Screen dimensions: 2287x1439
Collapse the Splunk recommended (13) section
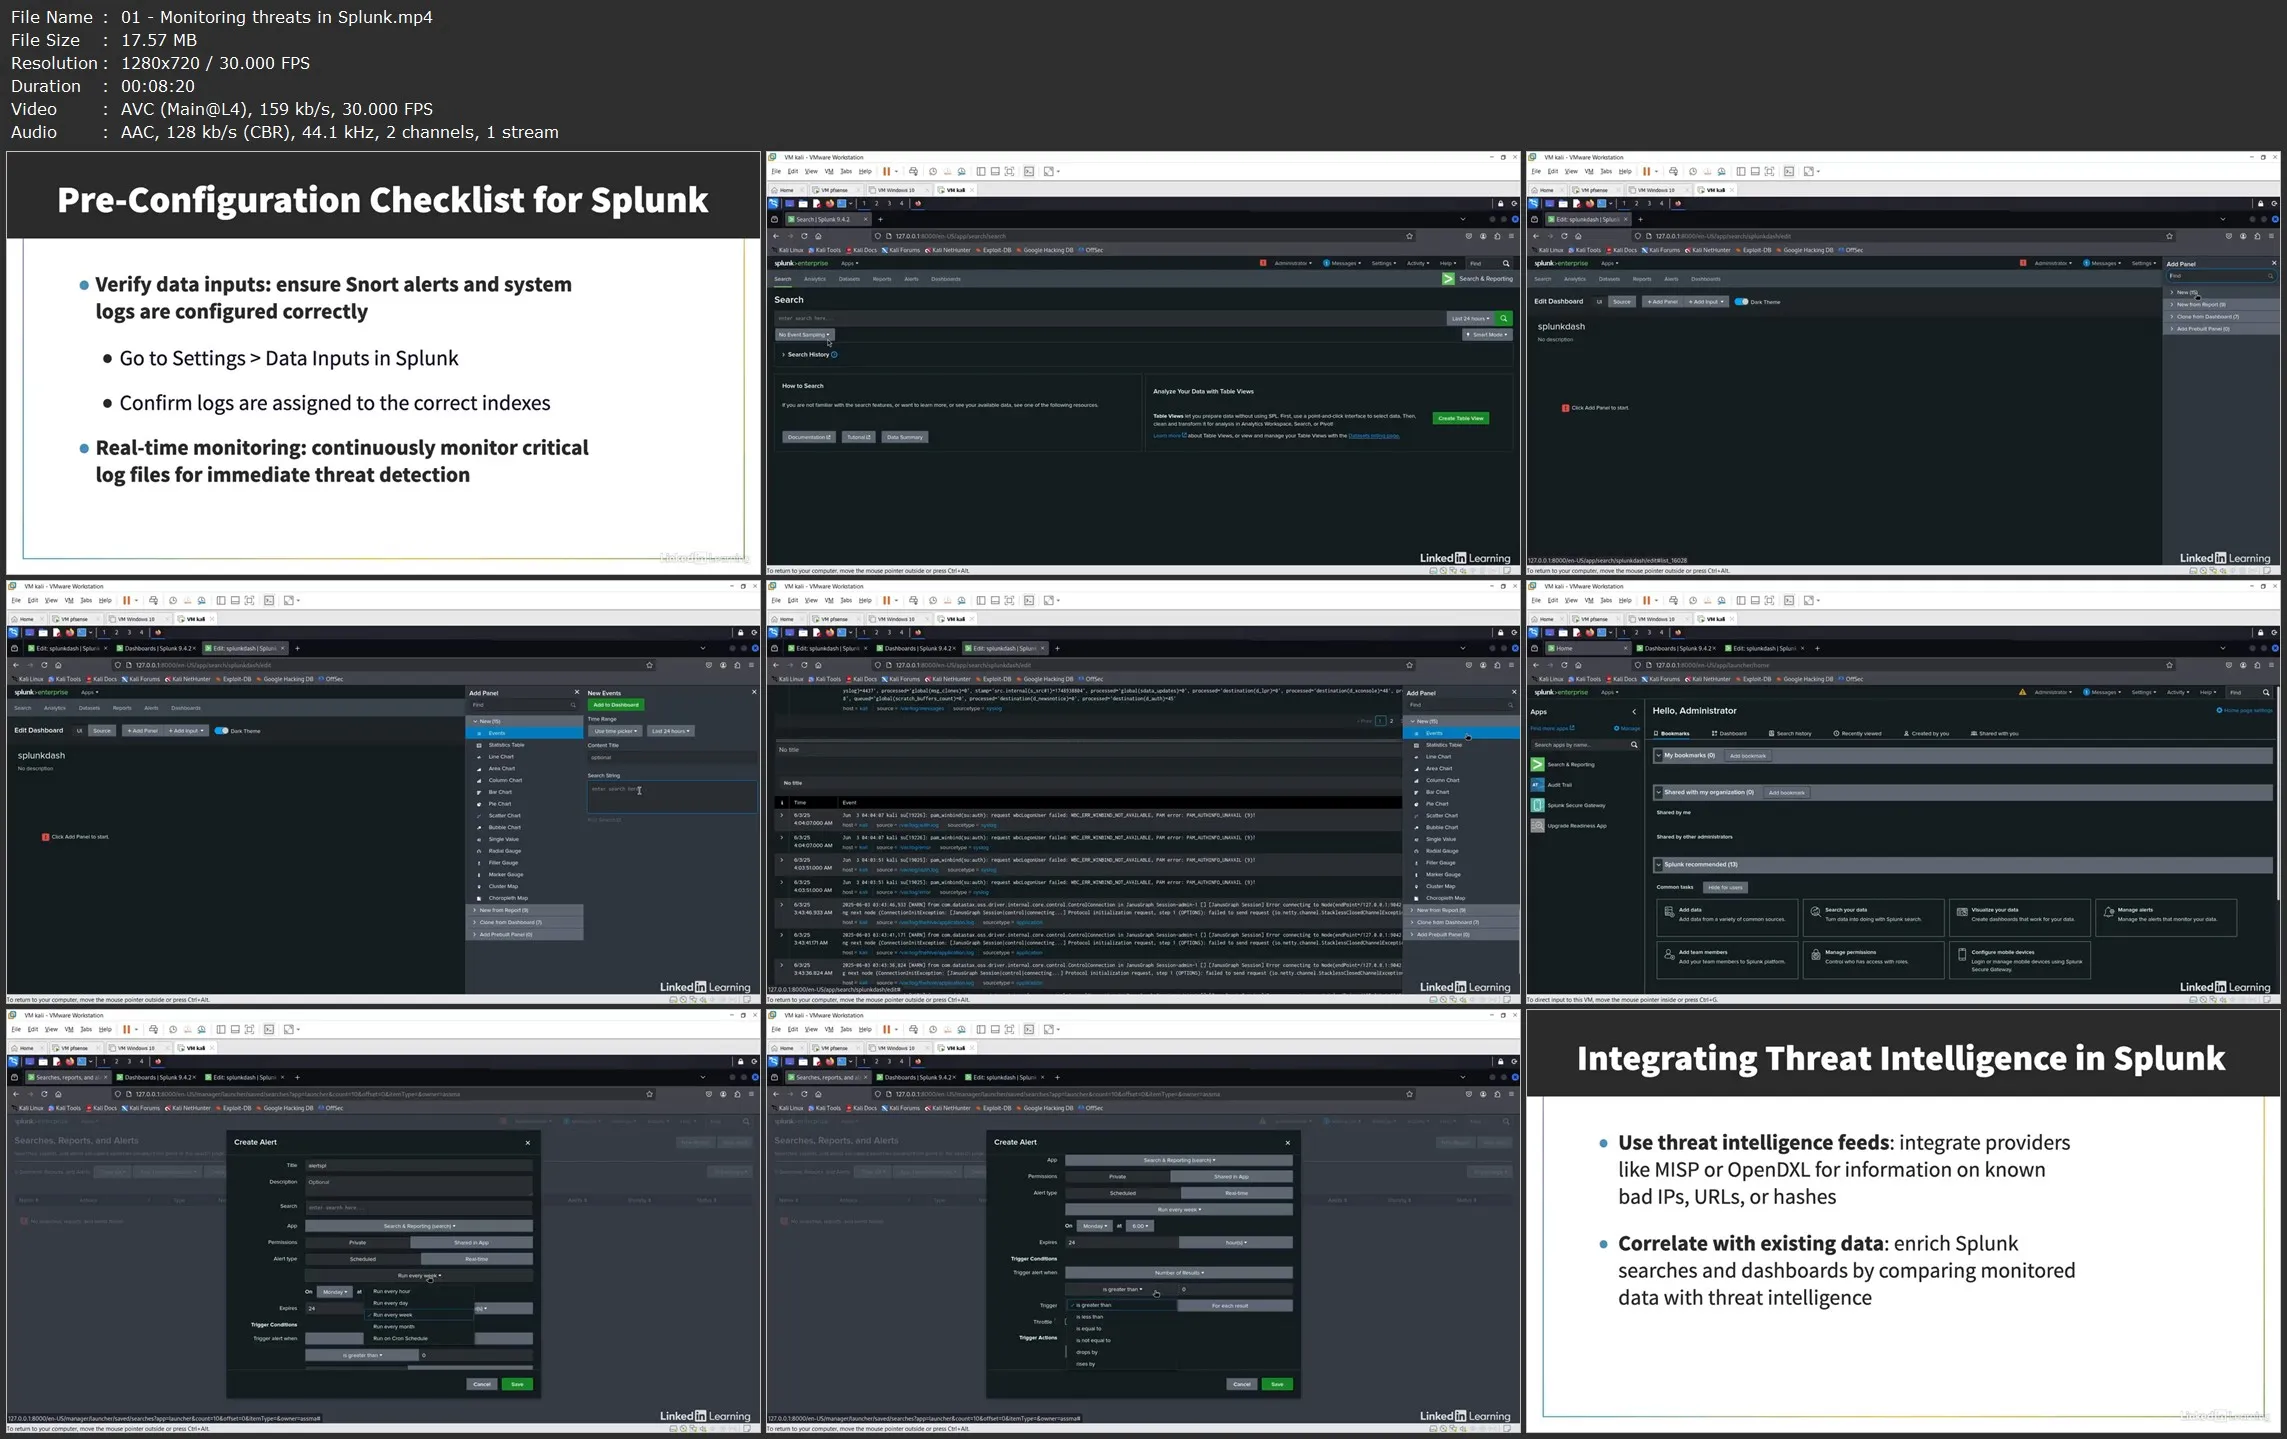click(1658, 865)
